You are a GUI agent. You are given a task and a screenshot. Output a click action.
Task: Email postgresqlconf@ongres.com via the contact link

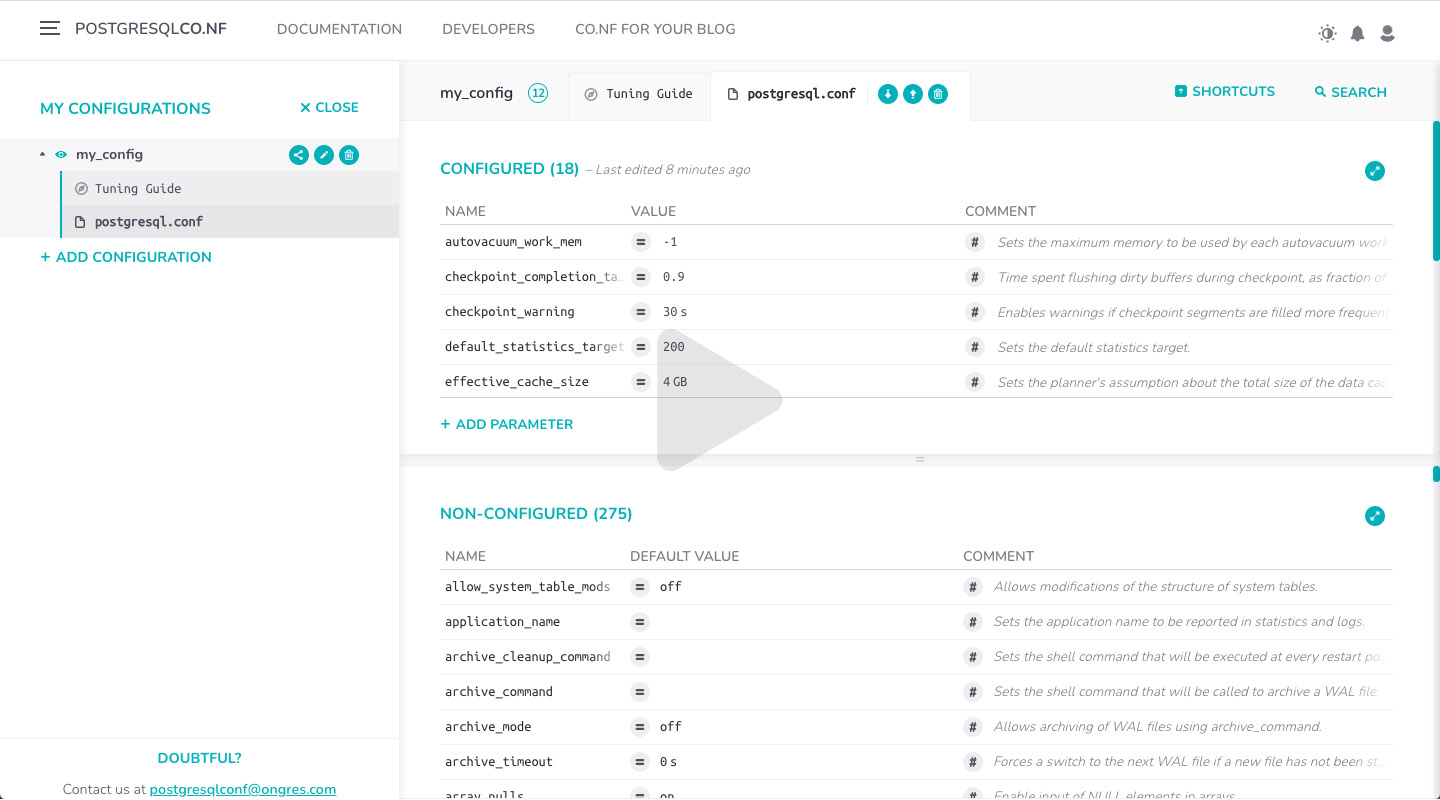[243, 788]
